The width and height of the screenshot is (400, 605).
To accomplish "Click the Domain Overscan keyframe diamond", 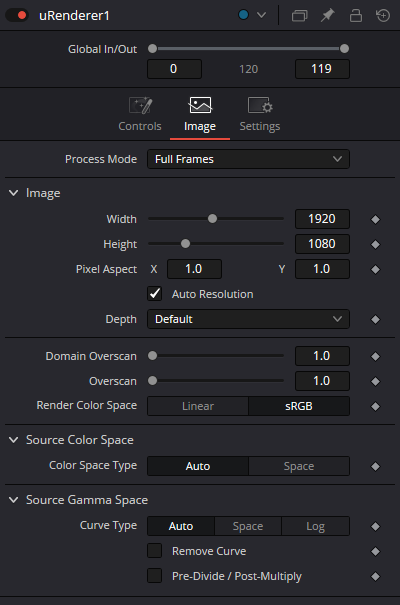I will [375, 357].
